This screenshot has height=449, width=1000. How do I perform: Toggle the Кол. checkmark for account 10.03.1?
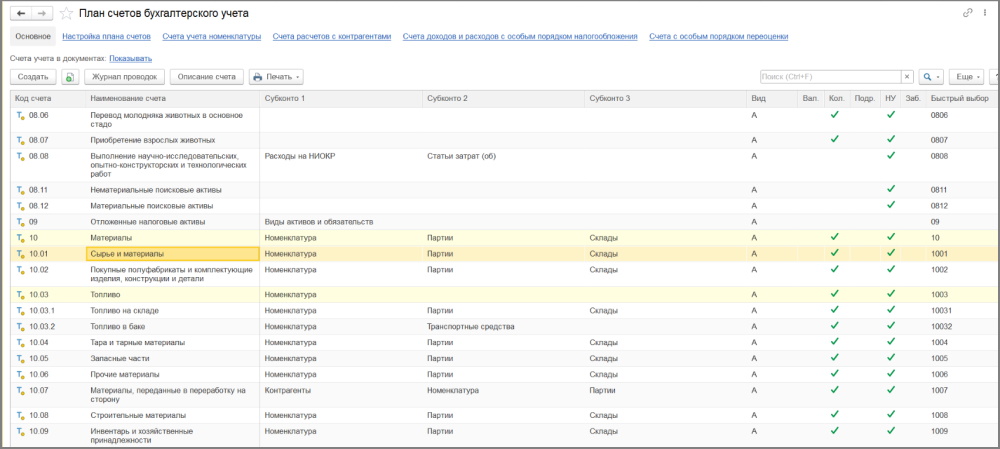coord(834,310)
